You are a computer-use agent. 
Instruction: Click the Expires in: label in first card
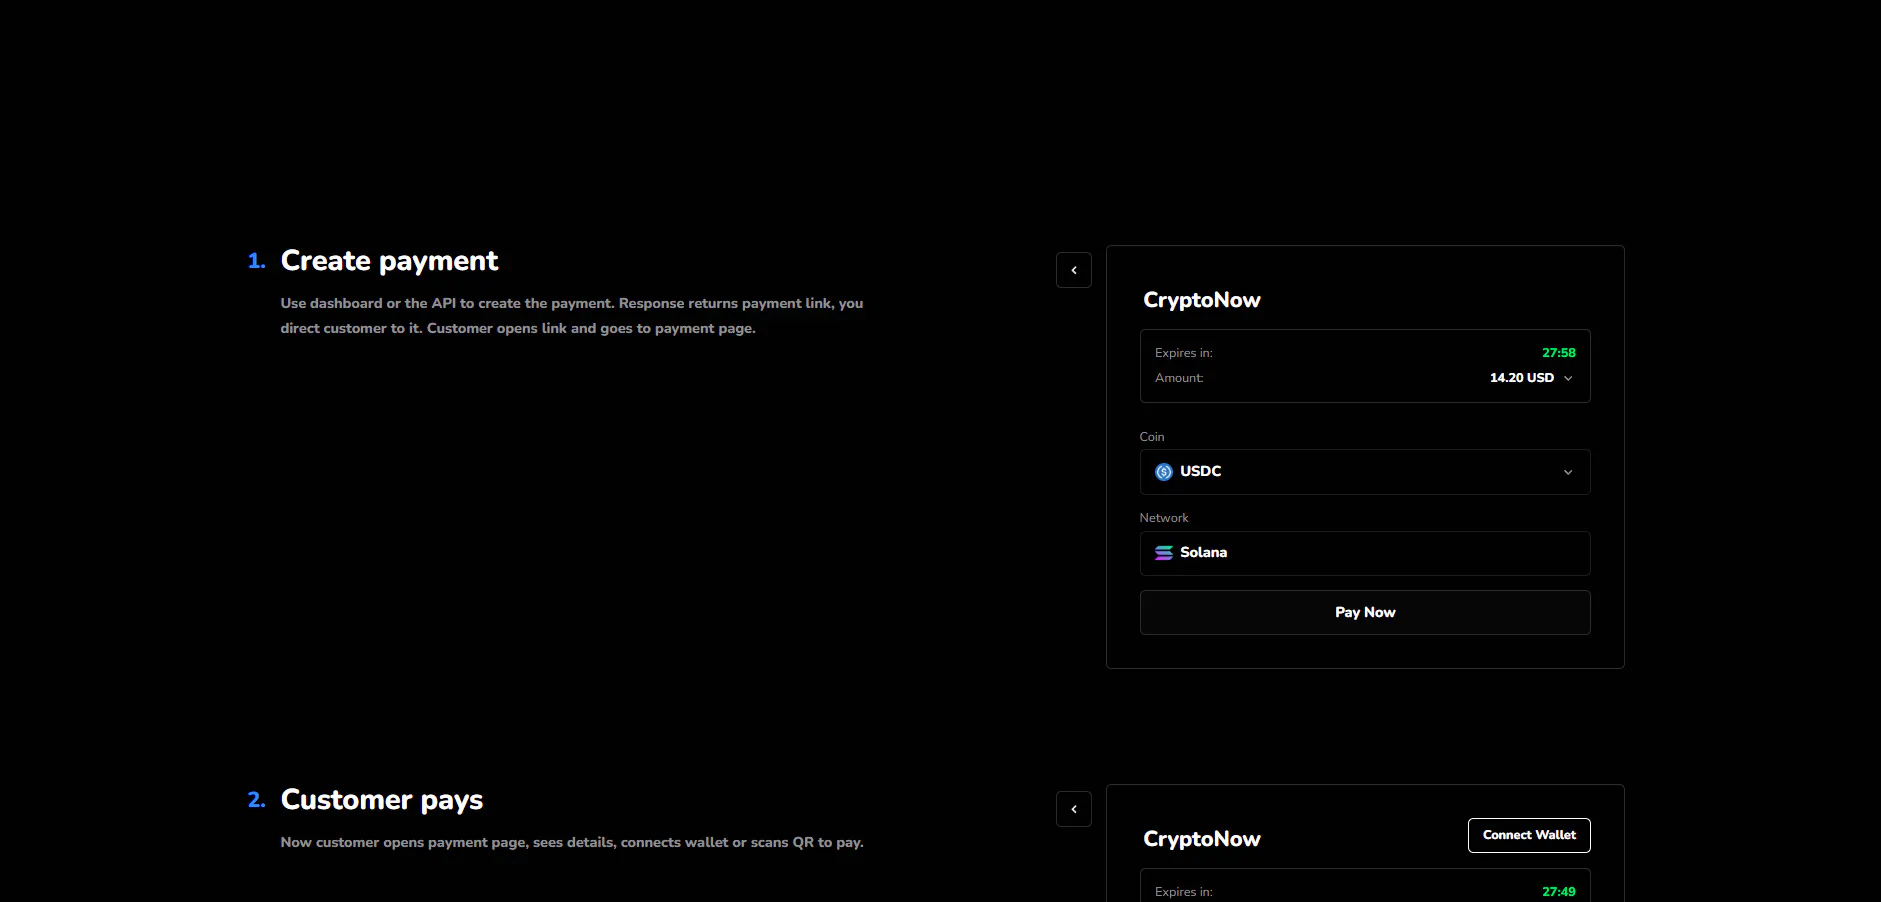[x=1183, y=353]
